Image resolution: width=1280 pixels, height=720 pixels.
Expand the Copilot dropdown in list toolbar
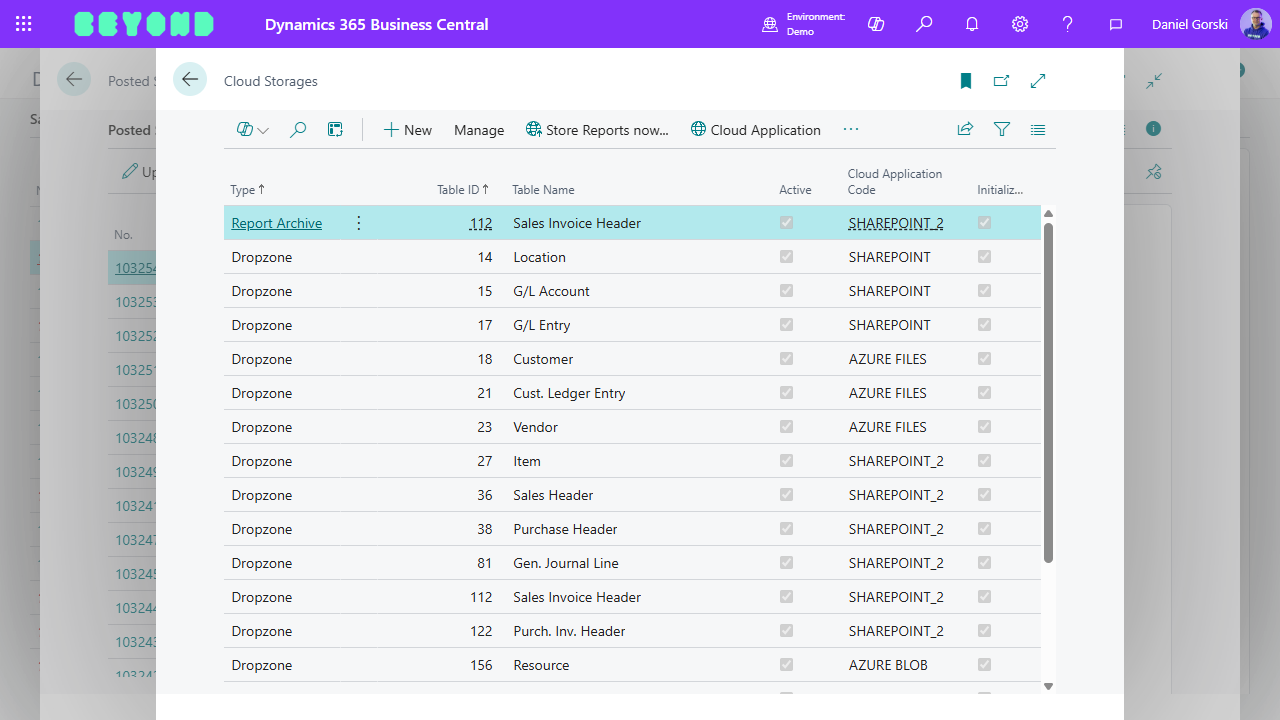click(x=253, y=130)
